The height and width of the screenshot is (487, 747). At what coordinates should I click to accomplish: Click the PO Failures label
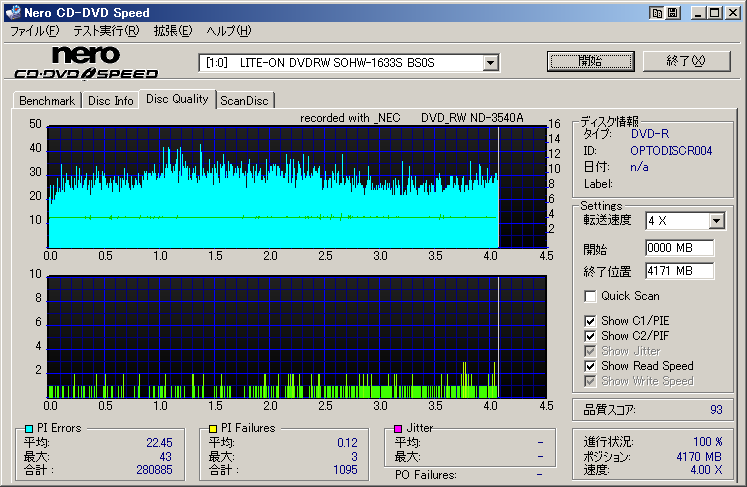pyautogui.click(x=425, y=475)
